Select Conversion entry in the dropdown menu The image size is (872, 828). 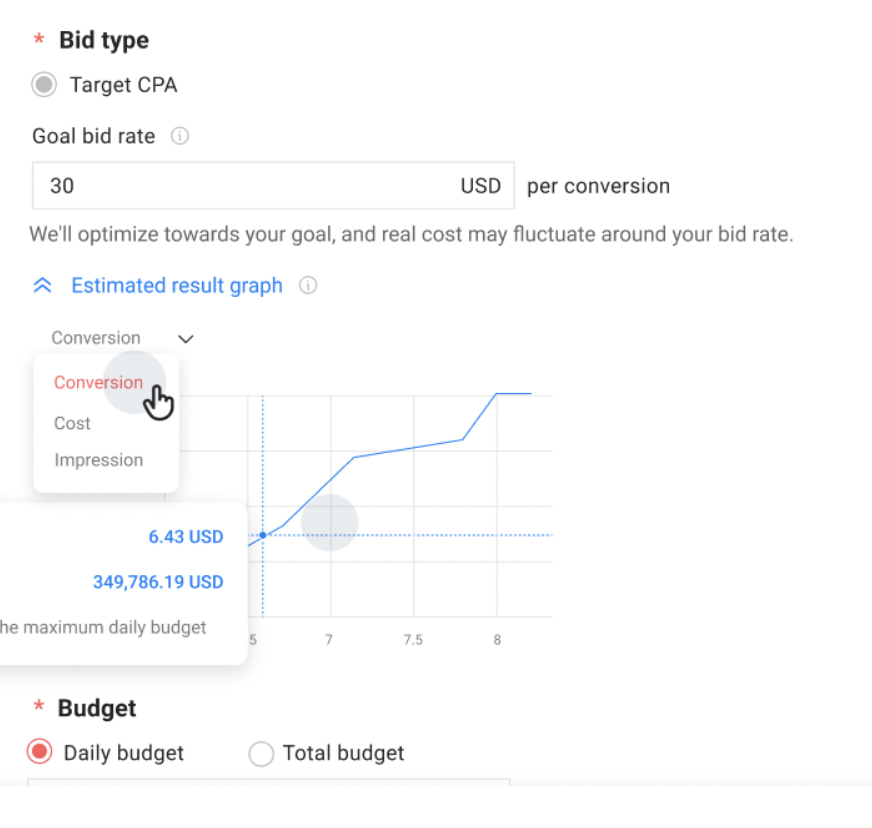[98, 383]
